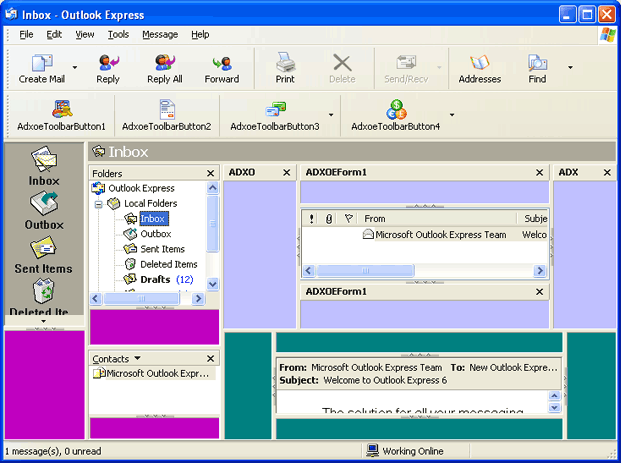Open the Edit menu
621x463 pixels.
pos(54,34)
